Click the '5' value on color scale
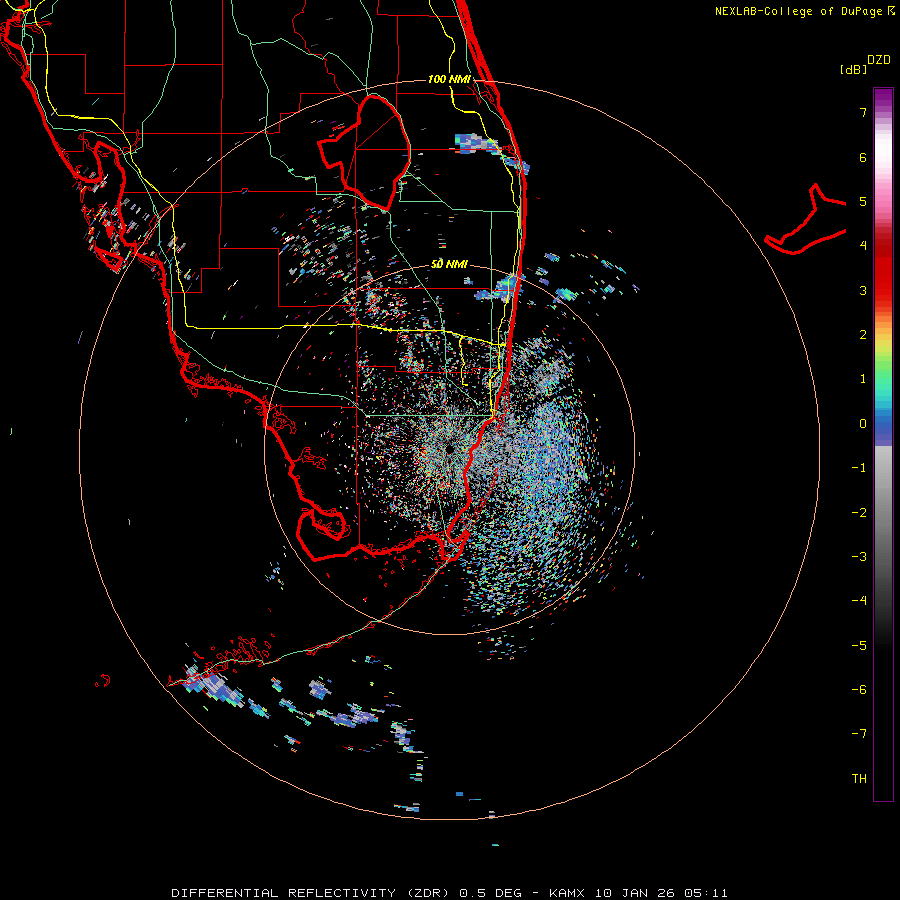Screen dimensions: 900x900 coord(863,201)
